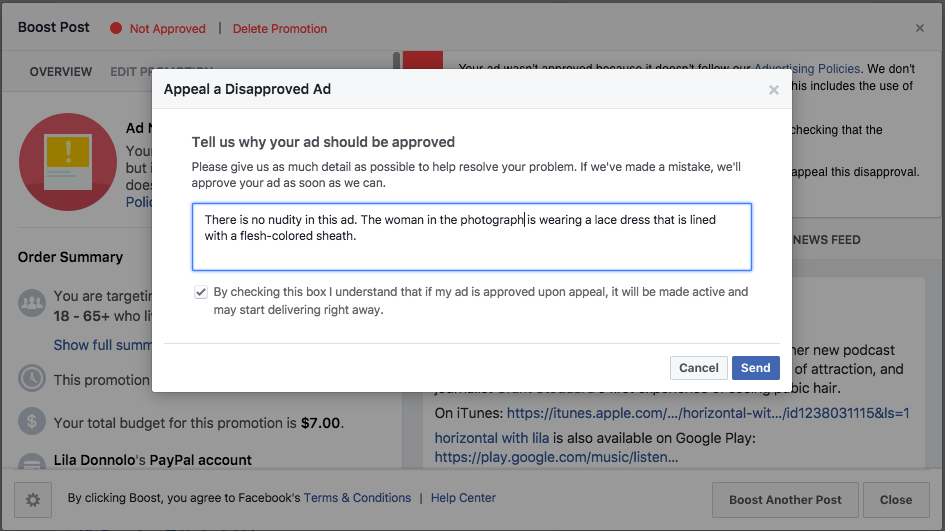This screenshot has width=945, height=531.
Task: Click the Send button in appeal dialog
Action: [755, 368]
